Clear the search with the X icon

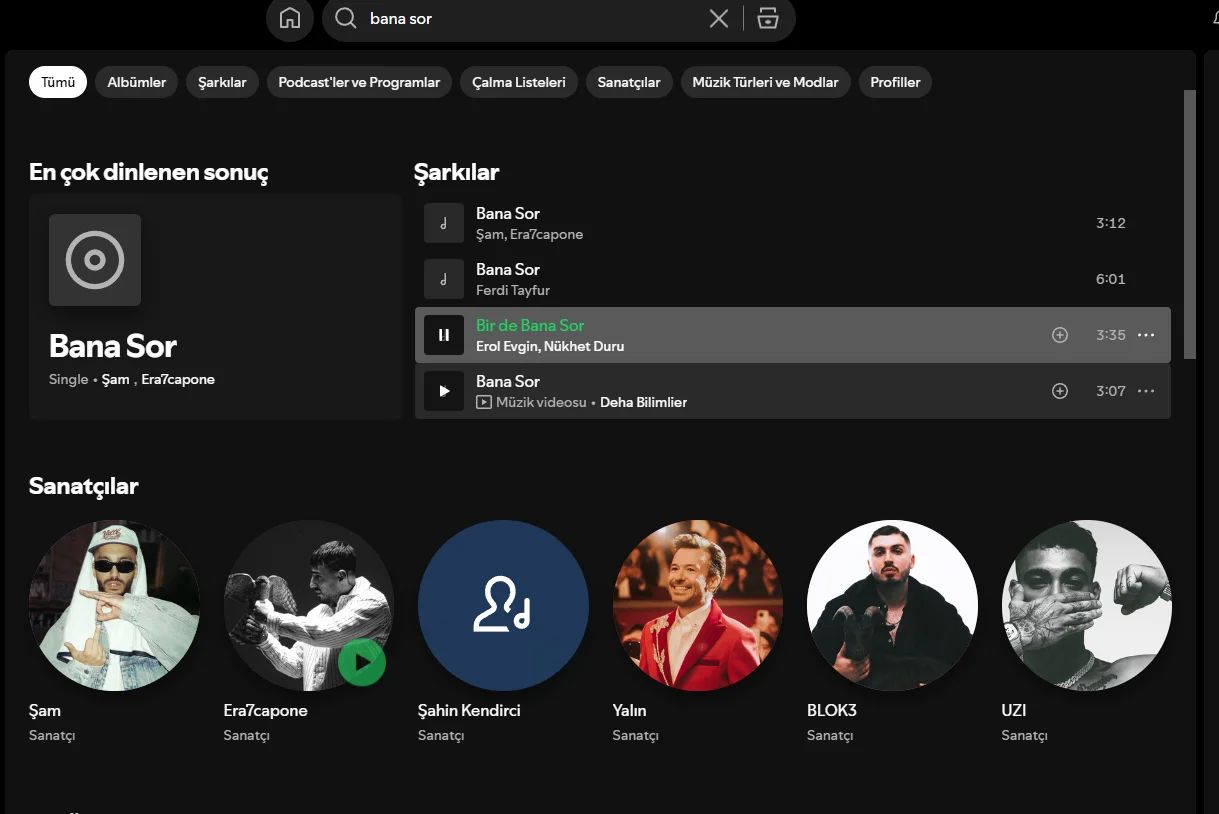click(719, 18)
